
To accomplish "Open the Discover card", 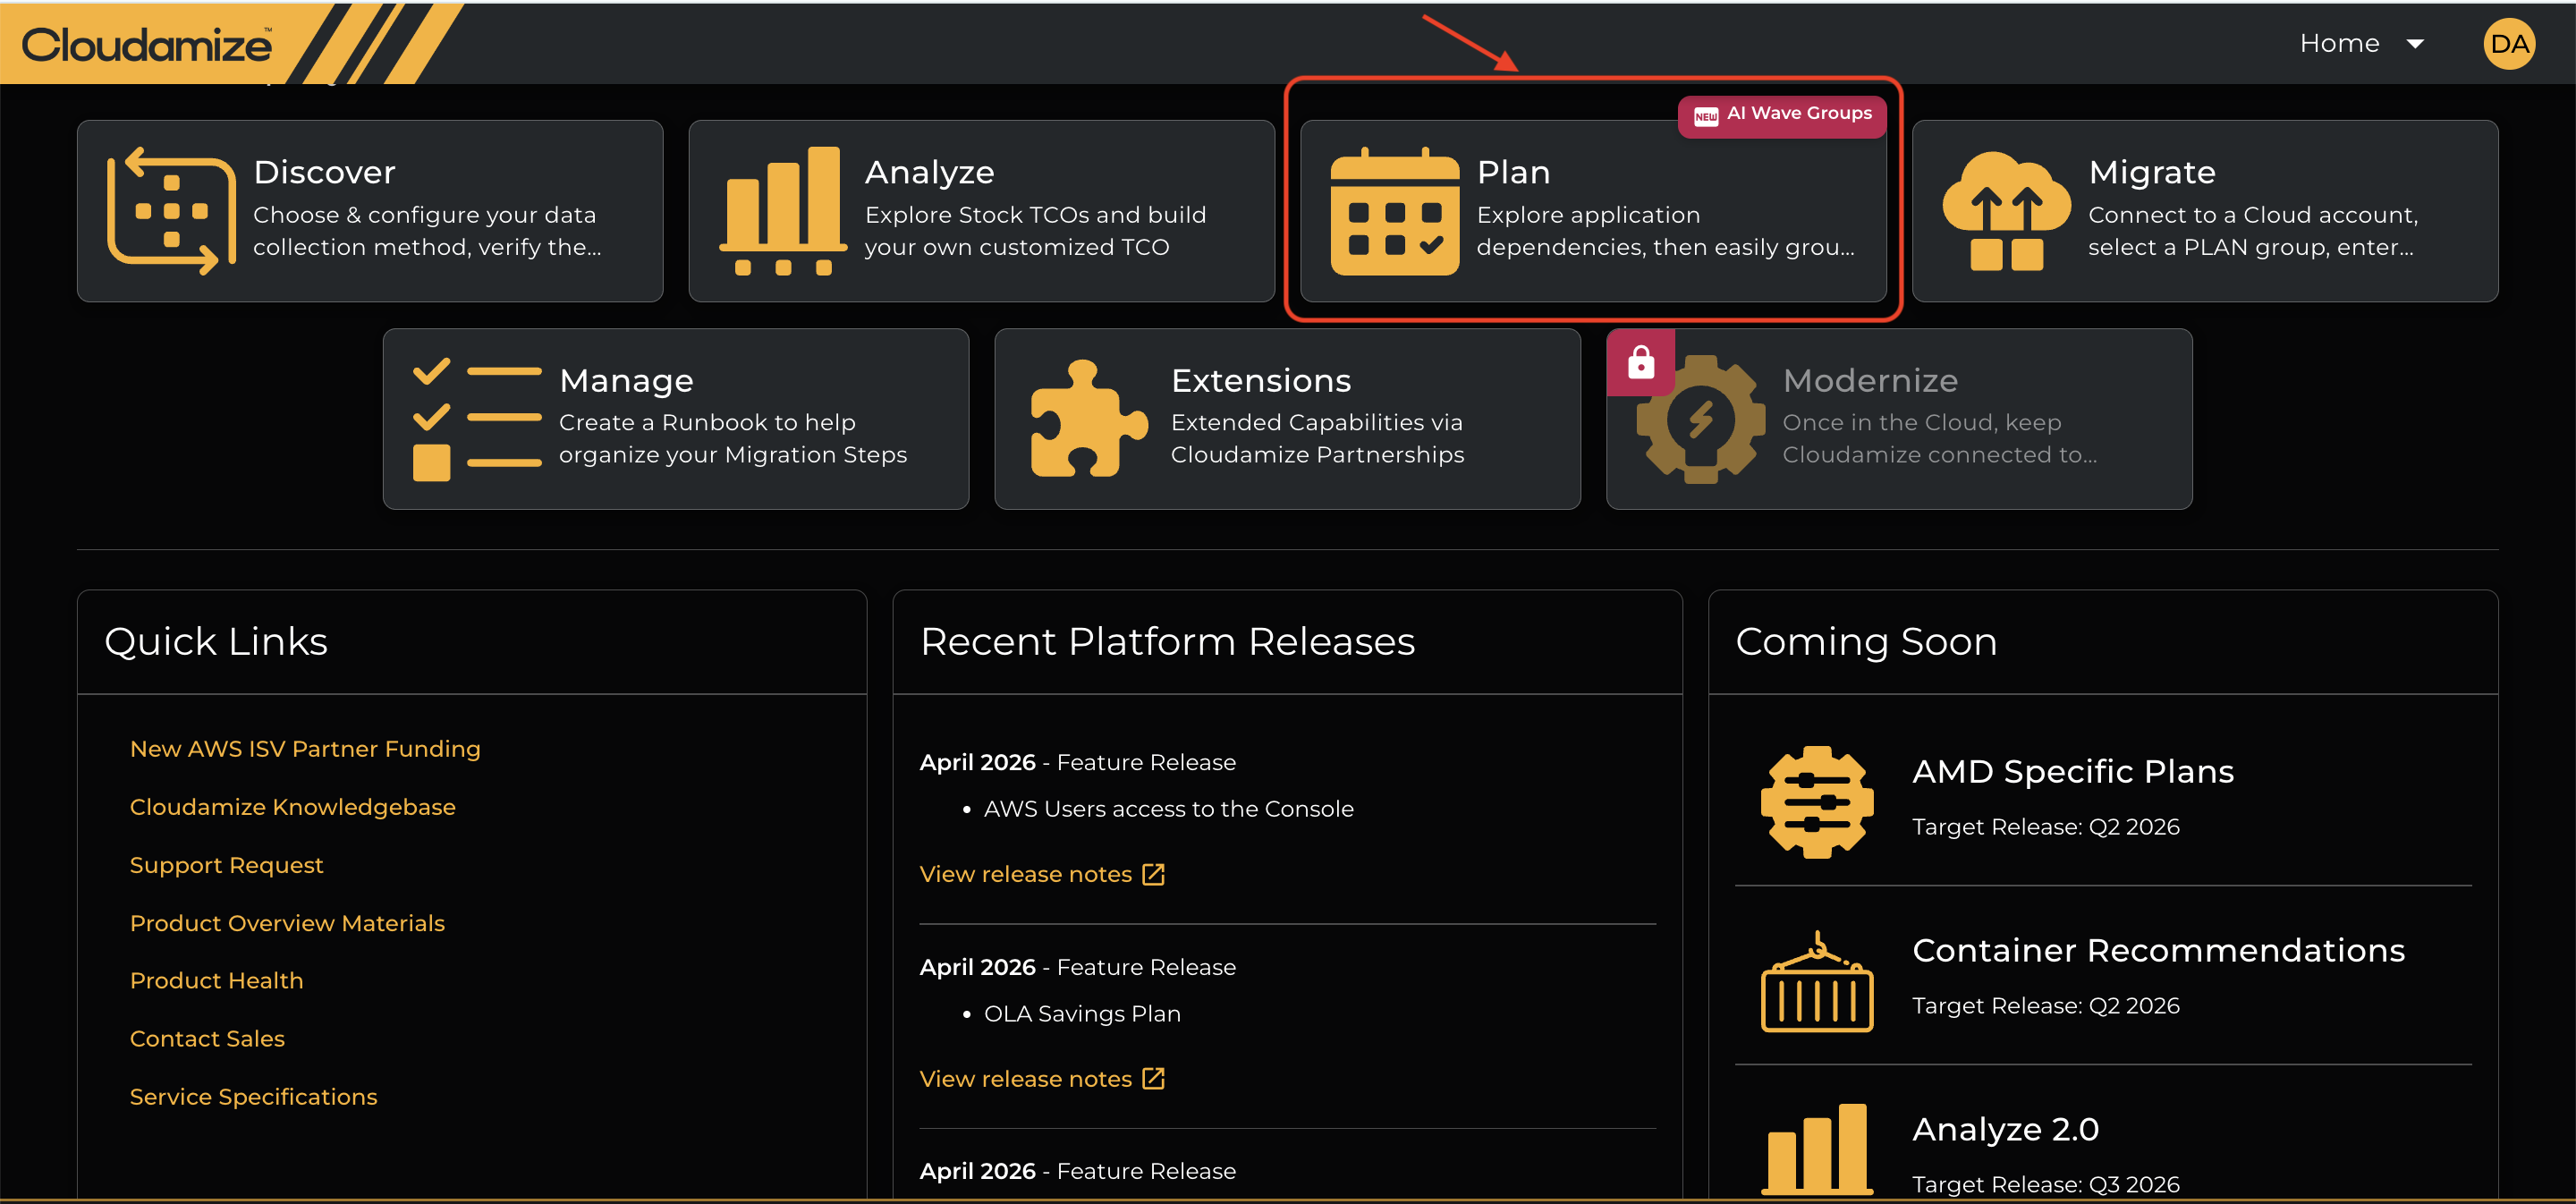I will point(370,211).
